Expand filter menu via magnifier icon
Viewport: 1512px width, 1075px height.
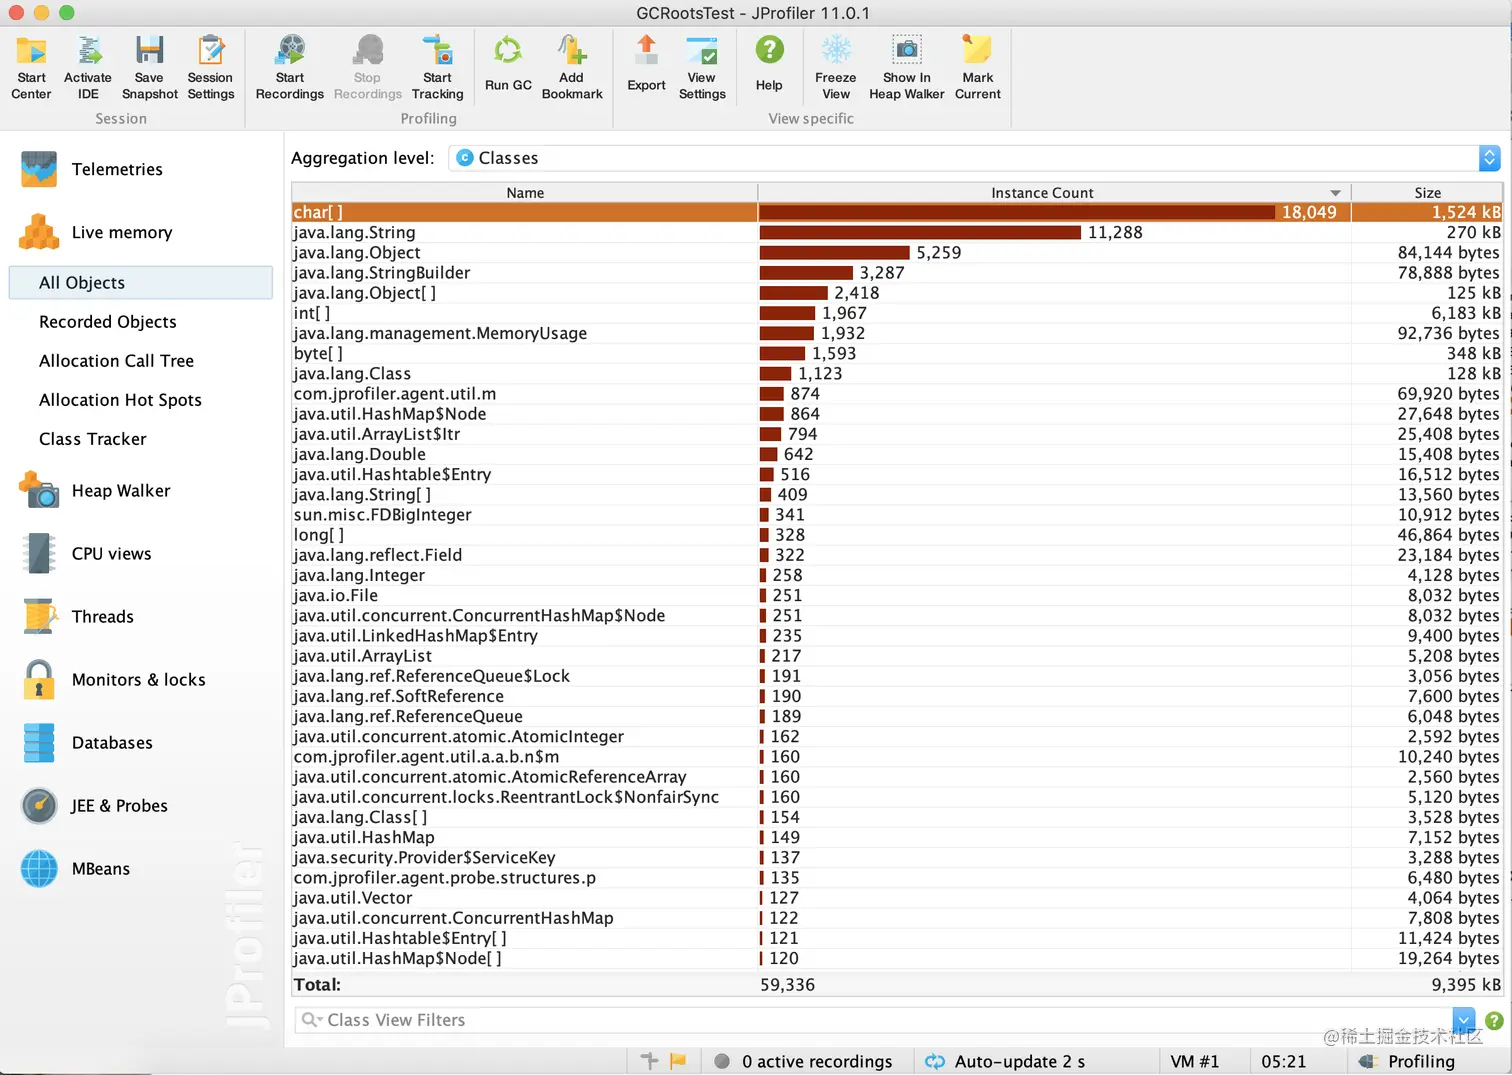(312, 1020)
